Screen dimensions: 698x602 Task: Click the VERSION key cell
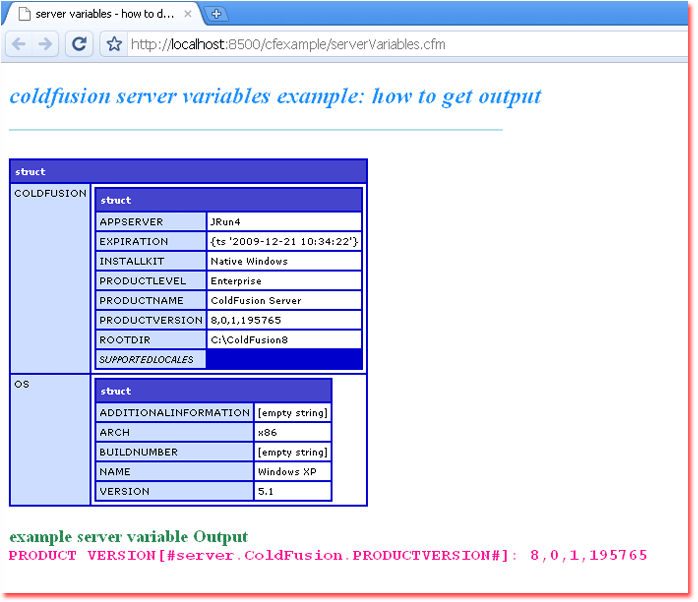coord(174,491)
